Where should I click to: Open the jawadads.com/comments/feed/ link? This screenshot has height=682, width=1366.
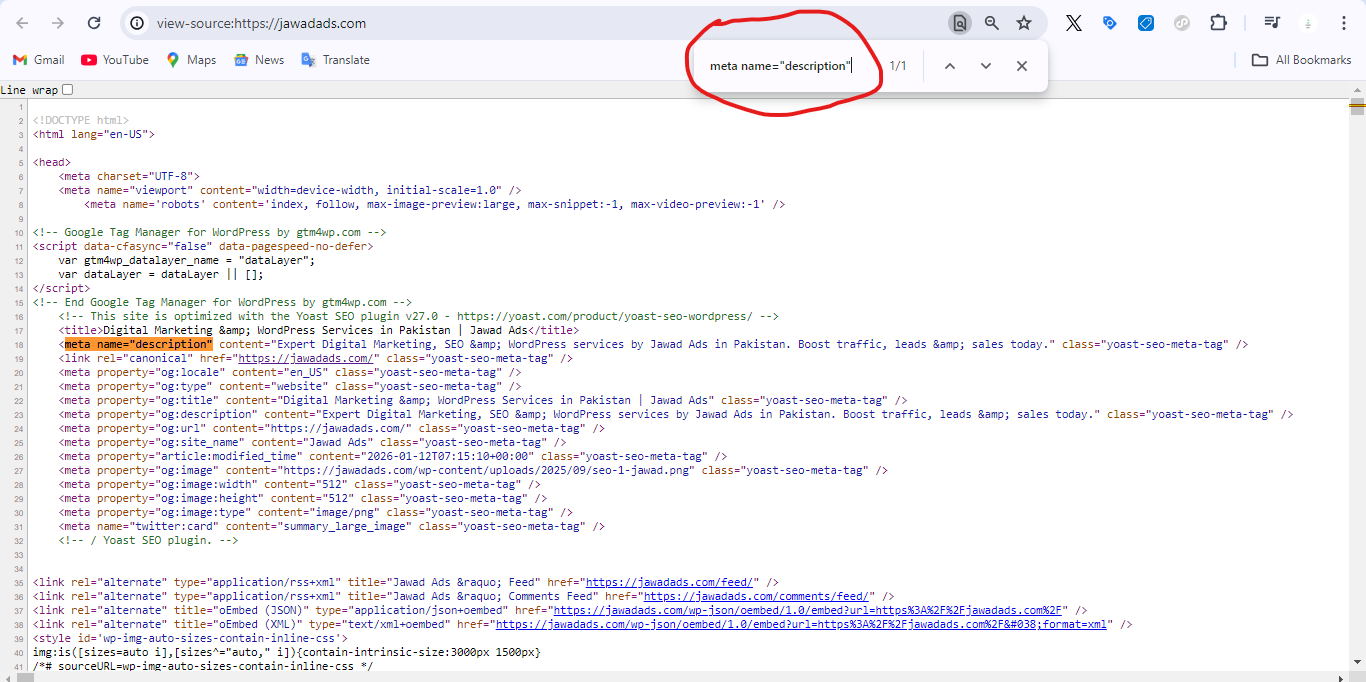point(760,596)
